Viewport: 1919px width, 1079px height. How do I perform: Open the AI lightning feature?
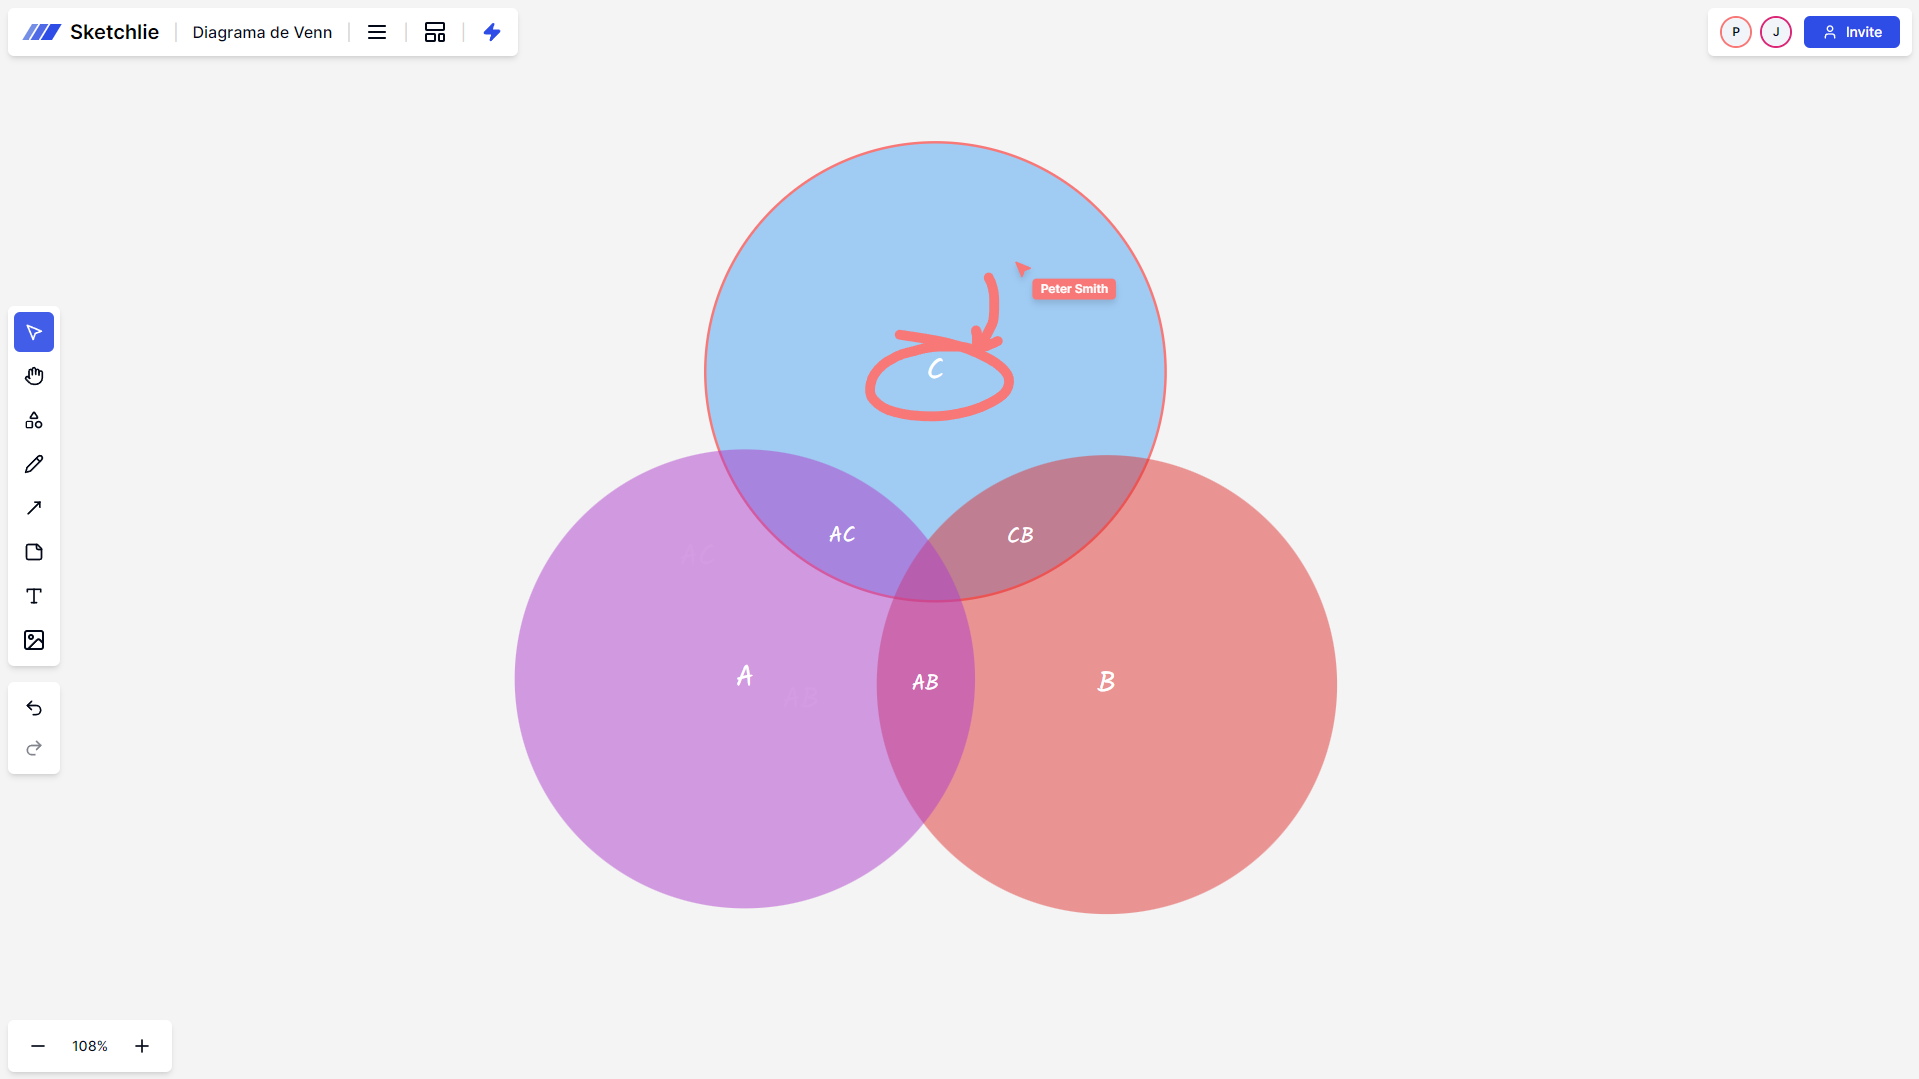coord(492,31)
